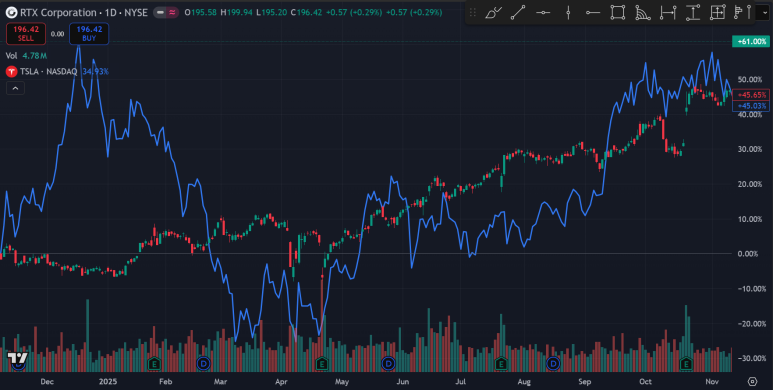Click the earnings marker near Feb
773x390 pixels.
pyautogui.click(x=154, y=364)
